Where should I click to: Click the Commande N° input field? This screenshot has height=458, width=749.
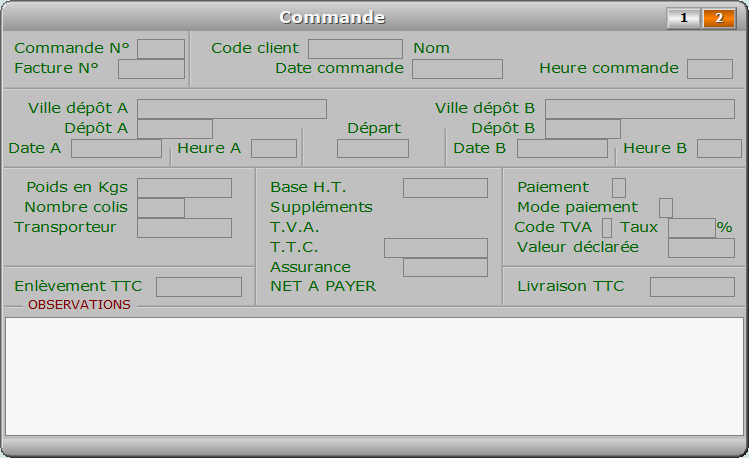(161, 49)
